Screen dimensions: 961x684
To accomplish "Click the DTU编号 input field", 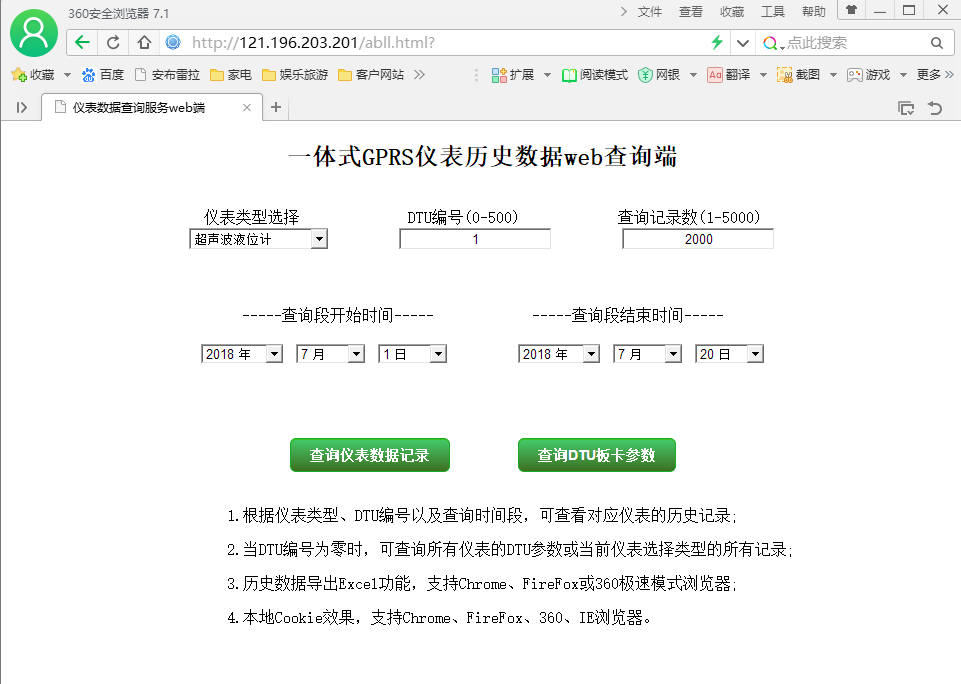I will pyautogui.click(x=475, y=239).
